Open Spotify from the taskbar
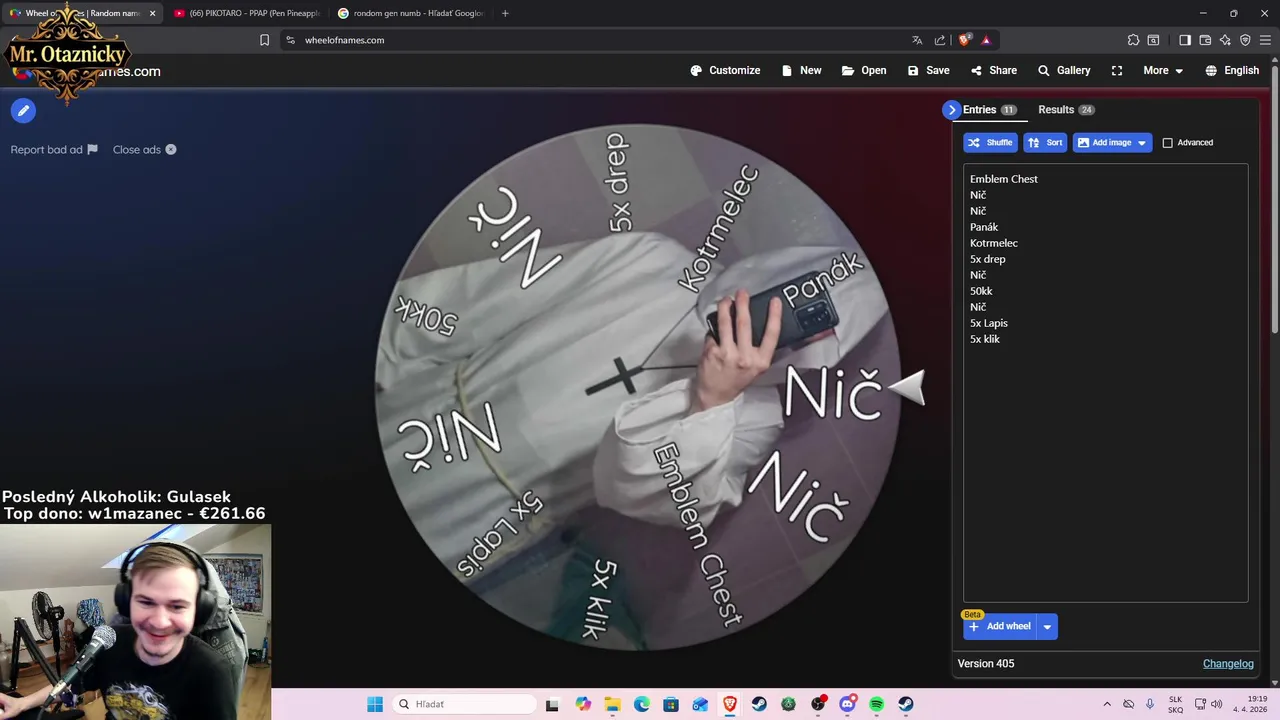1280x720 pixels. click(x=877, y=704)
